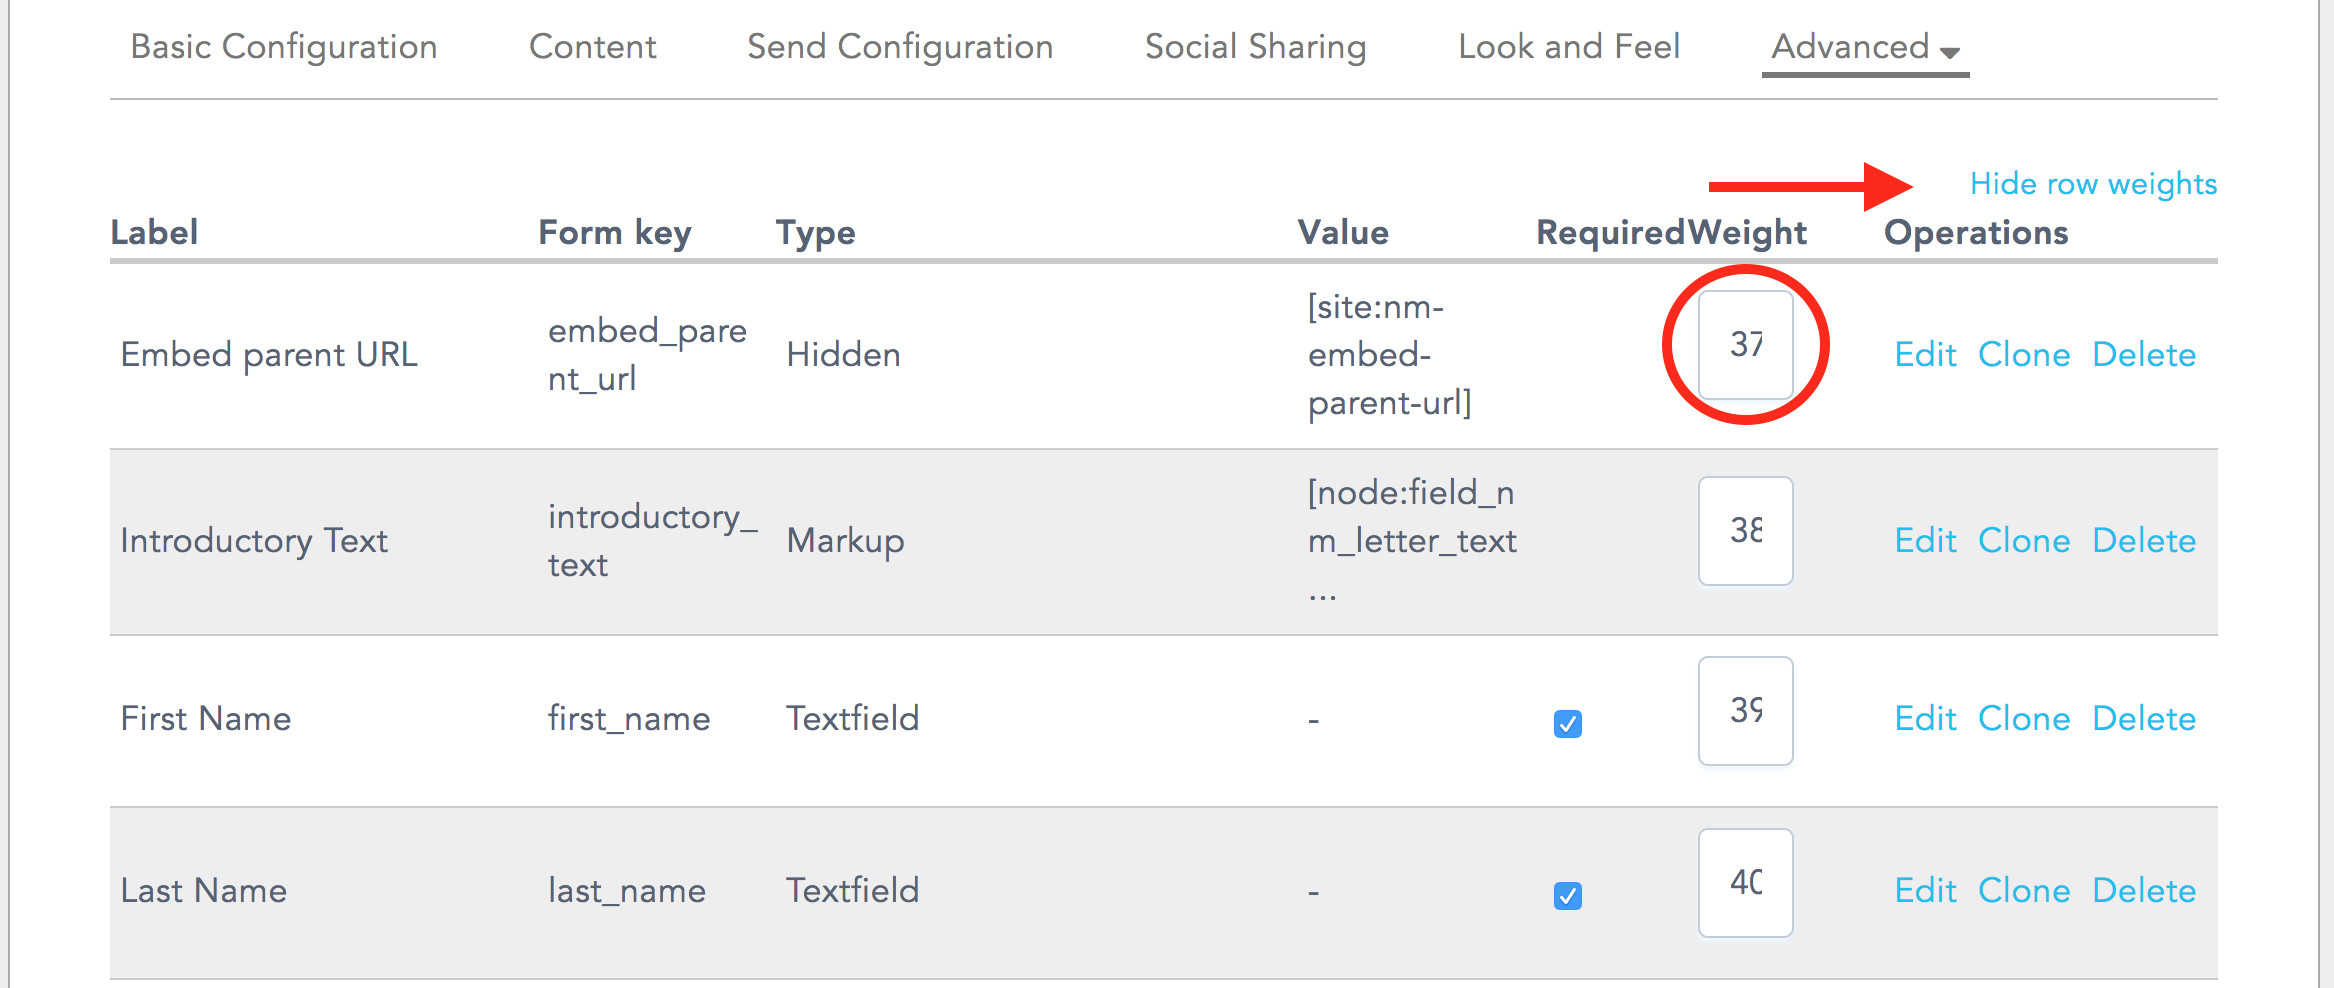Select the weight input for Embed parent URL

(1745, 345)
